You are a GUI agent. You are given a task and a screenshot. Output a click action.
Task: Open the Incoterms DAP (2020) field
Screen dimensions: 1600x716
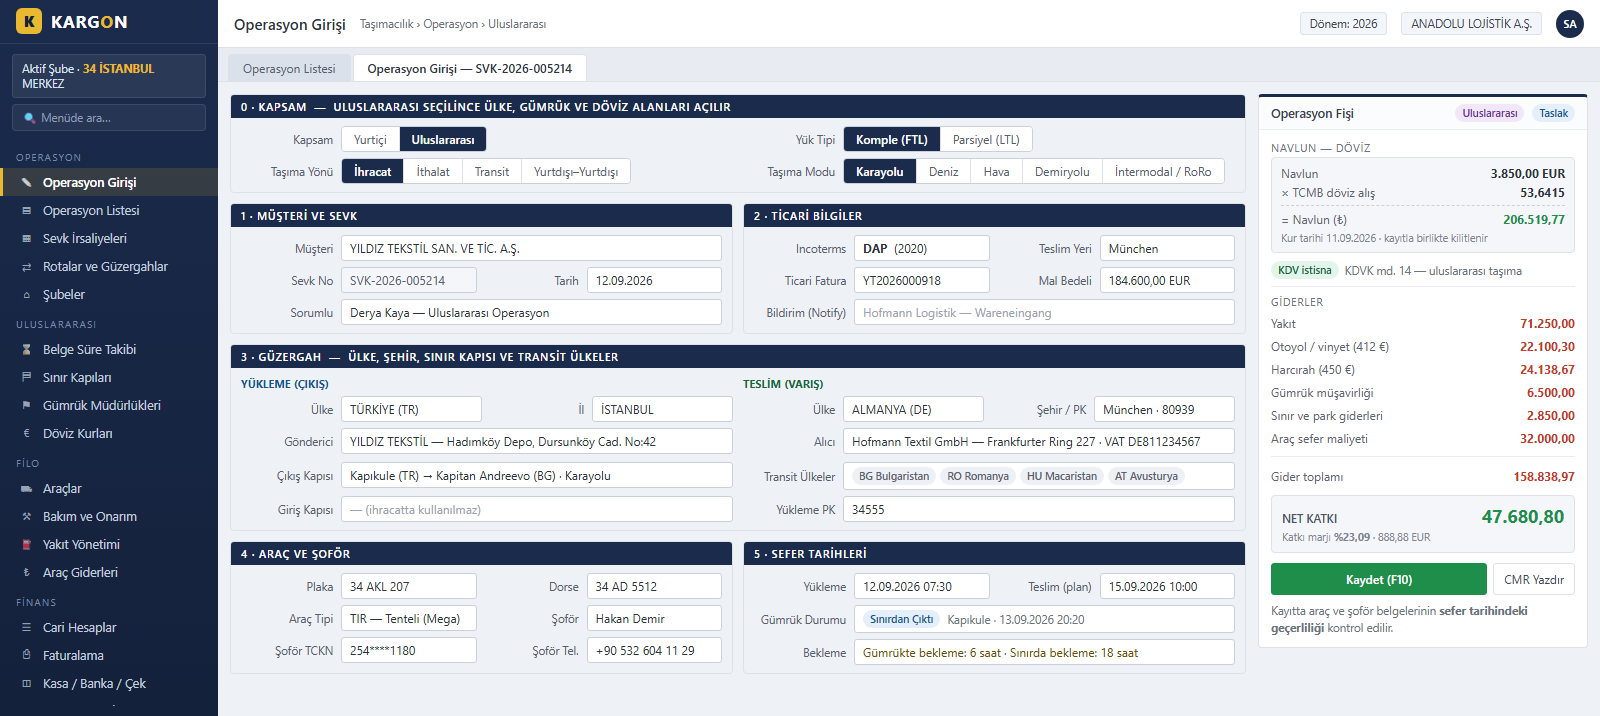pos(922,248)
